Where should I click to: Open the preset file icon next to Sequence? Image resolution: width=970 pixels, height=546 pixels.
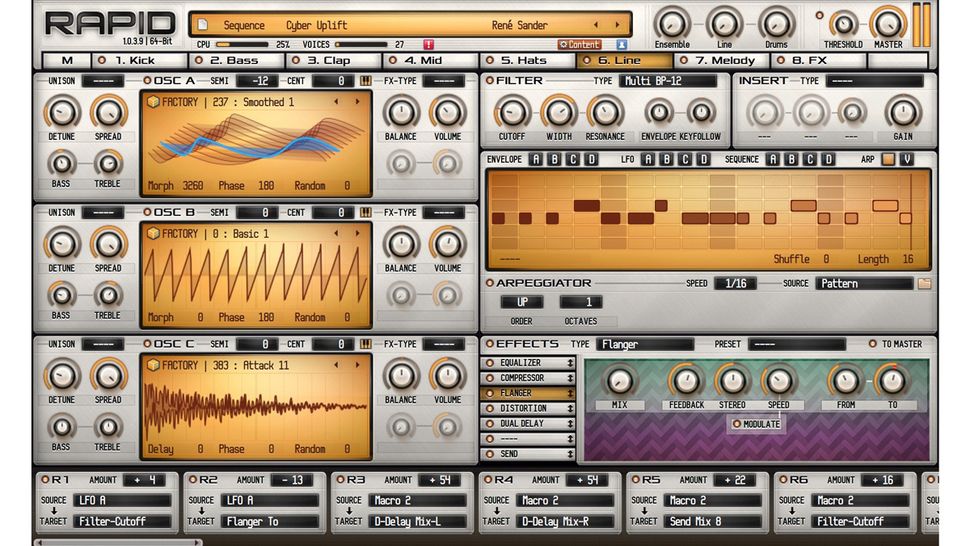click(x=202, y=25)
